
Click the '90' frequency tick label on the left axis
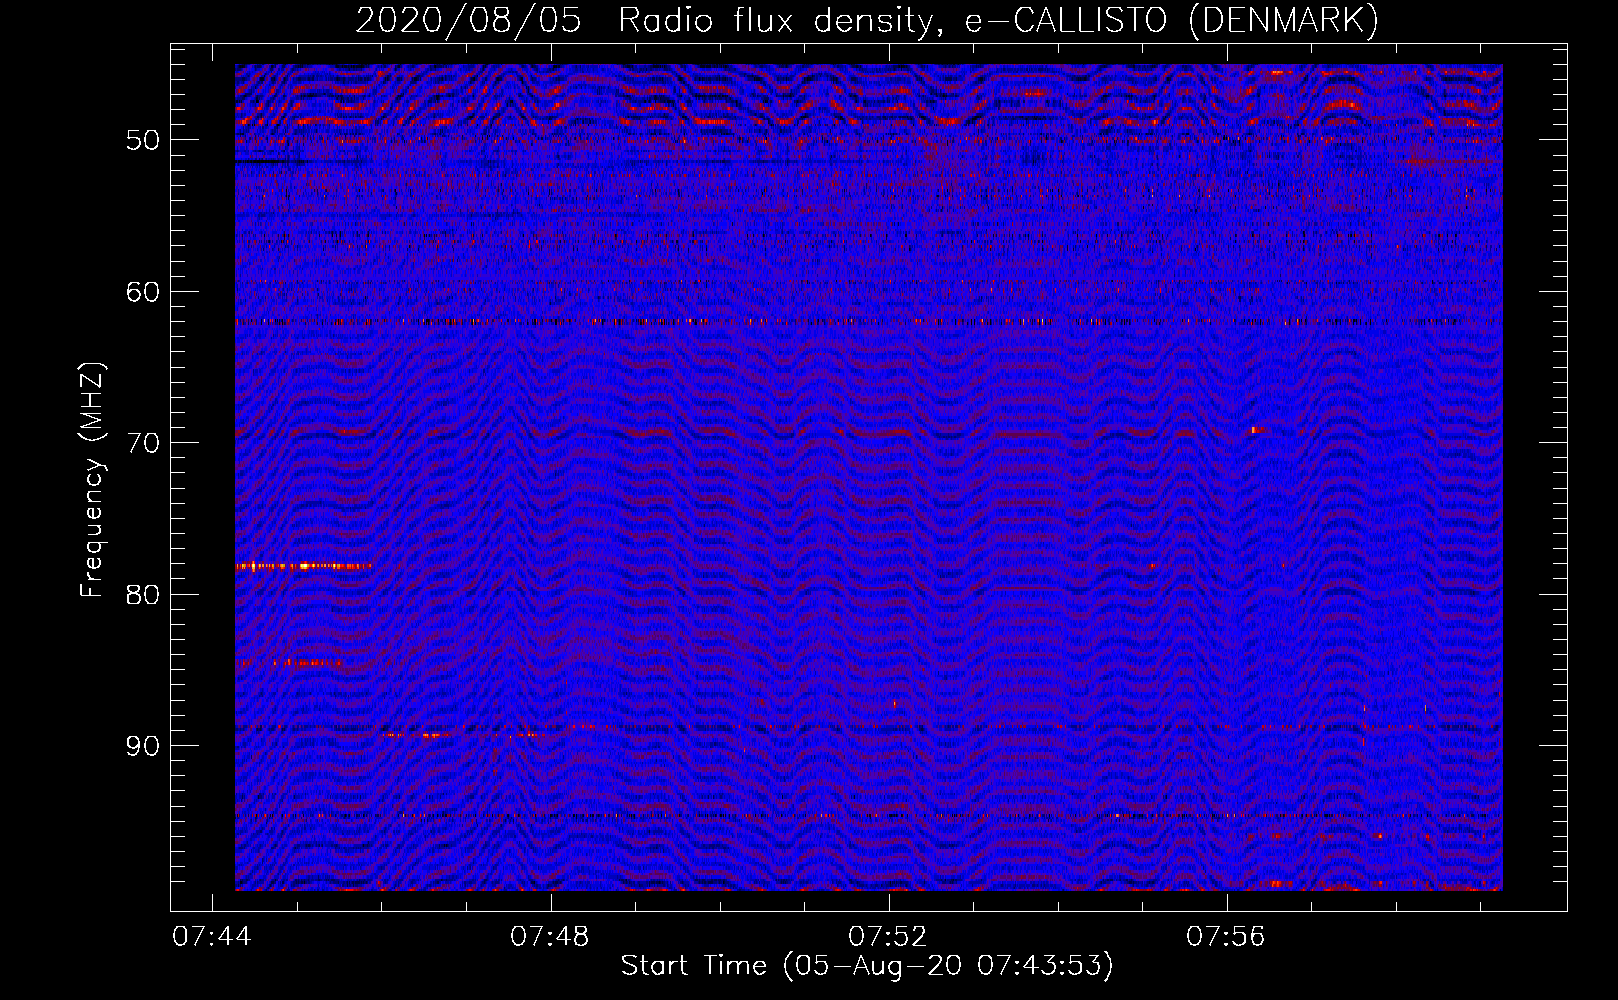tap(143, 747)
